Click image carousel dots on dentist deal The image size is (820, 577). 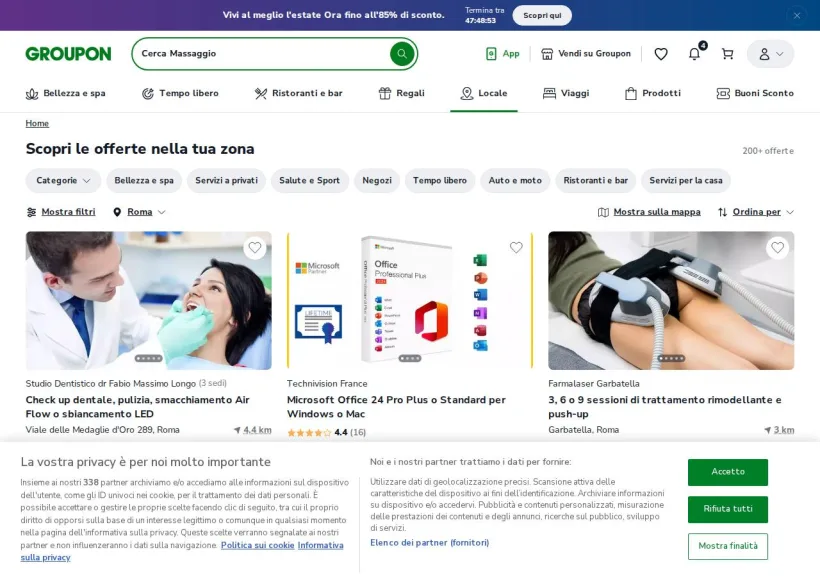(149, 358)
